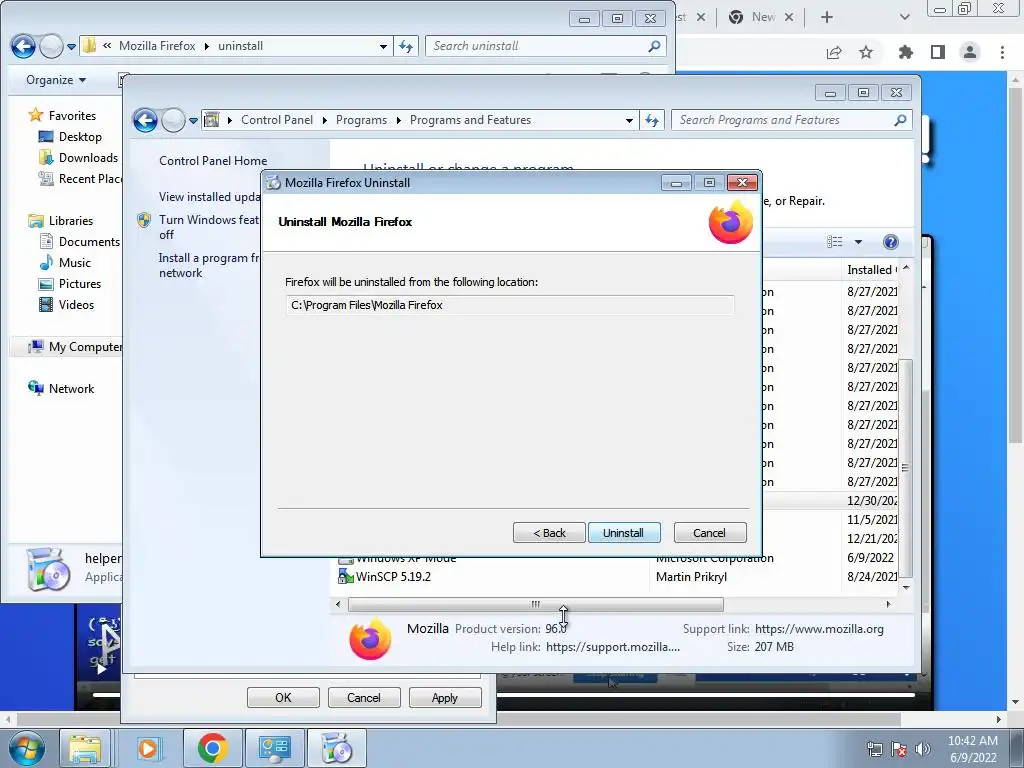Open the Organize menu in Explorer
This screenshot has width=1024, height=768.
coord(56,80)
